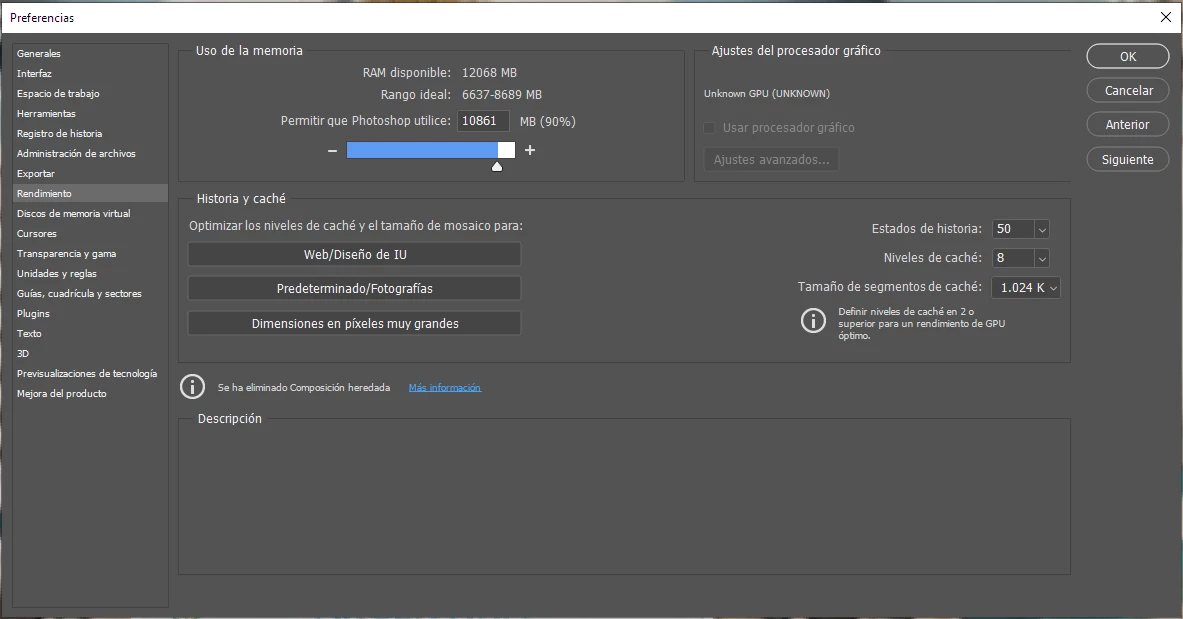Select Registro de historia in sidebar

point(60,134)
